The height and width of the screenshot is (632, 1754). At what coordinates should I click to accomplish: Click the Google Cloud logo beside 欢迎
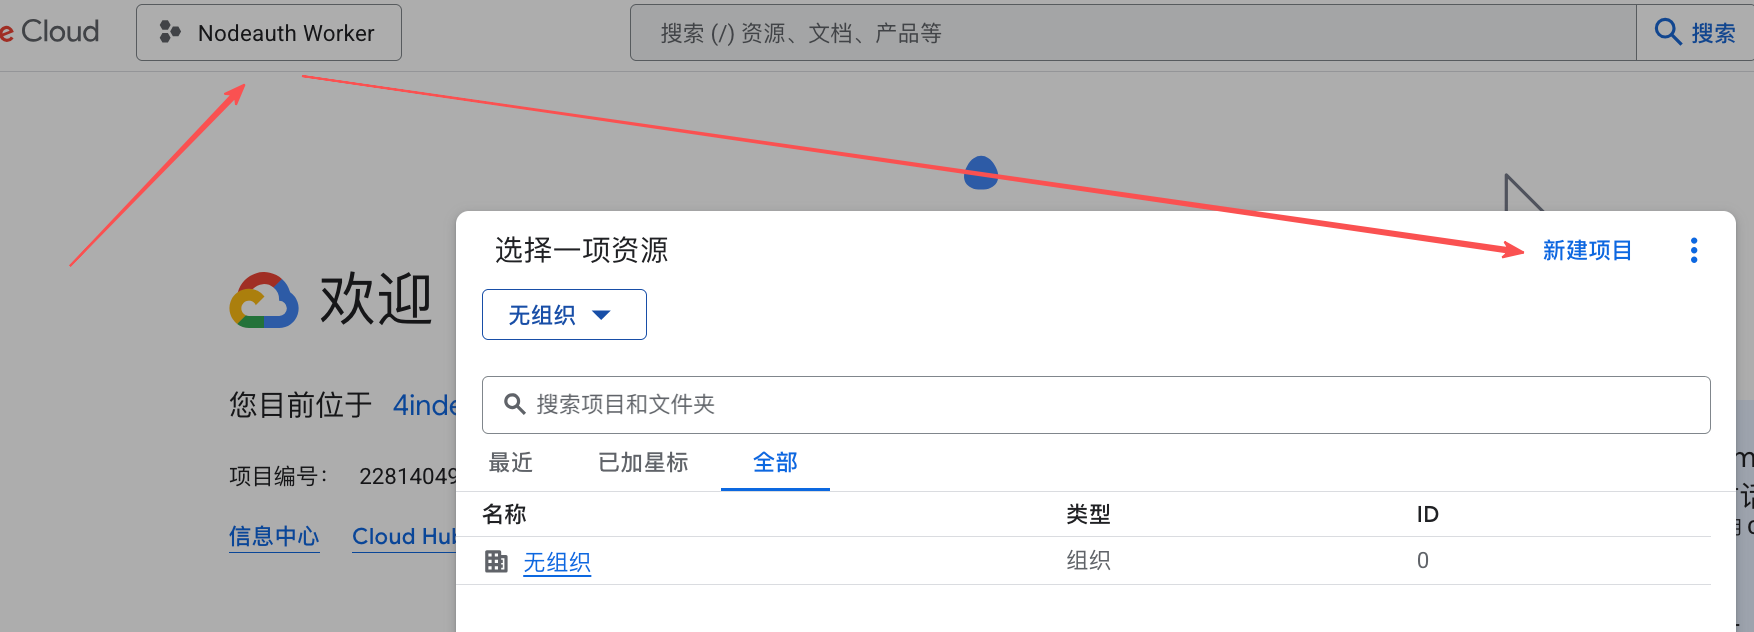264,301
